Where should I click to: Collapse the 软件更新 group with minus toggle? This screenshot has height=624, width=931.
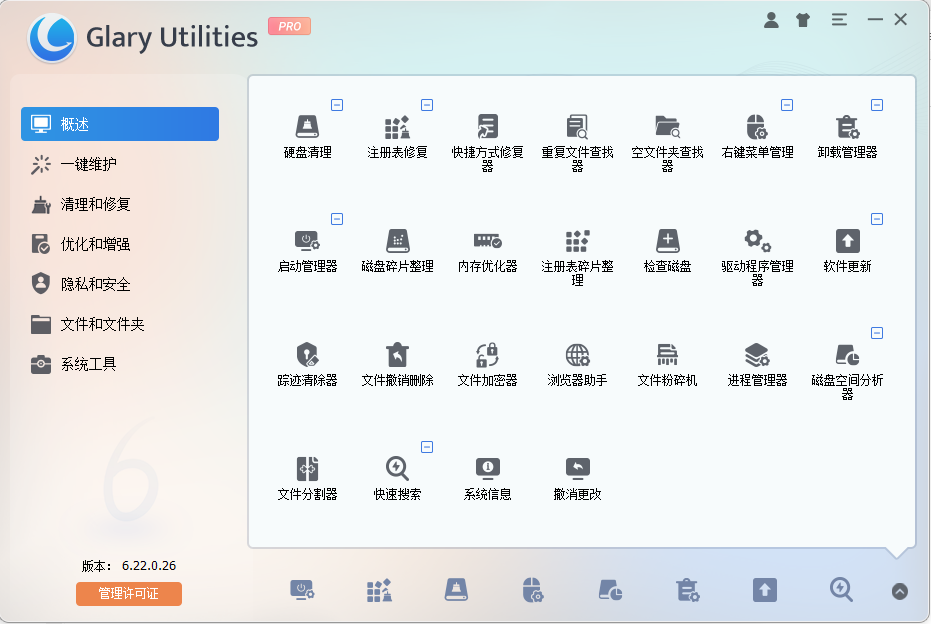coord(878,218)
